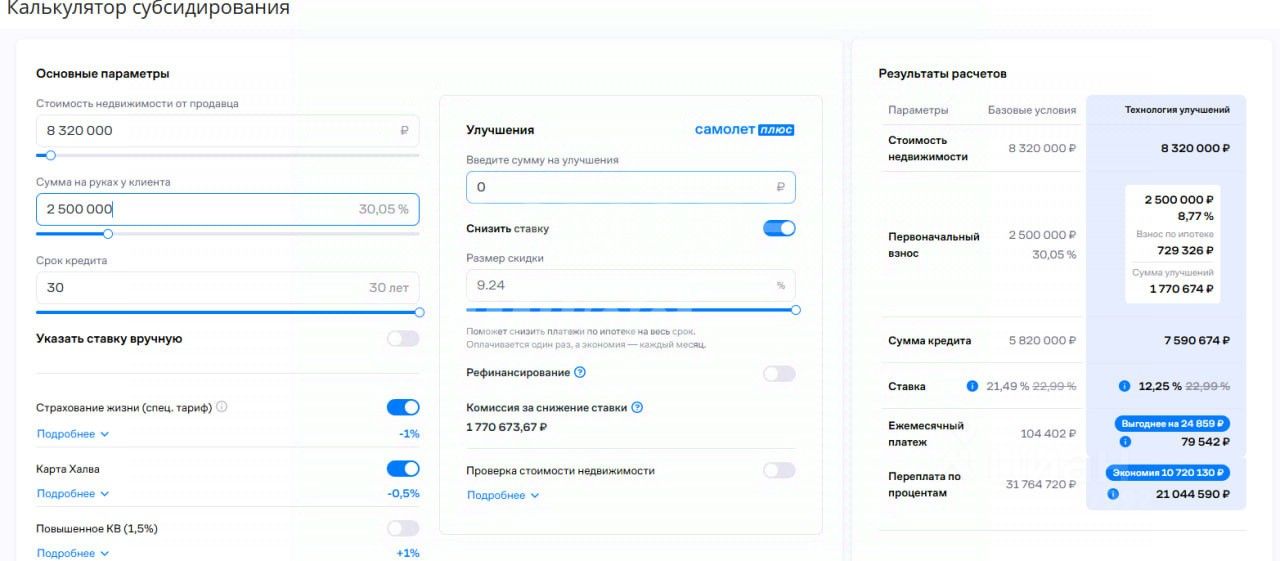The height and width of the screenshot is (561, 1280).
Task: Click info icon beside Страхование жизни label
Action: (x=222, y=407)
